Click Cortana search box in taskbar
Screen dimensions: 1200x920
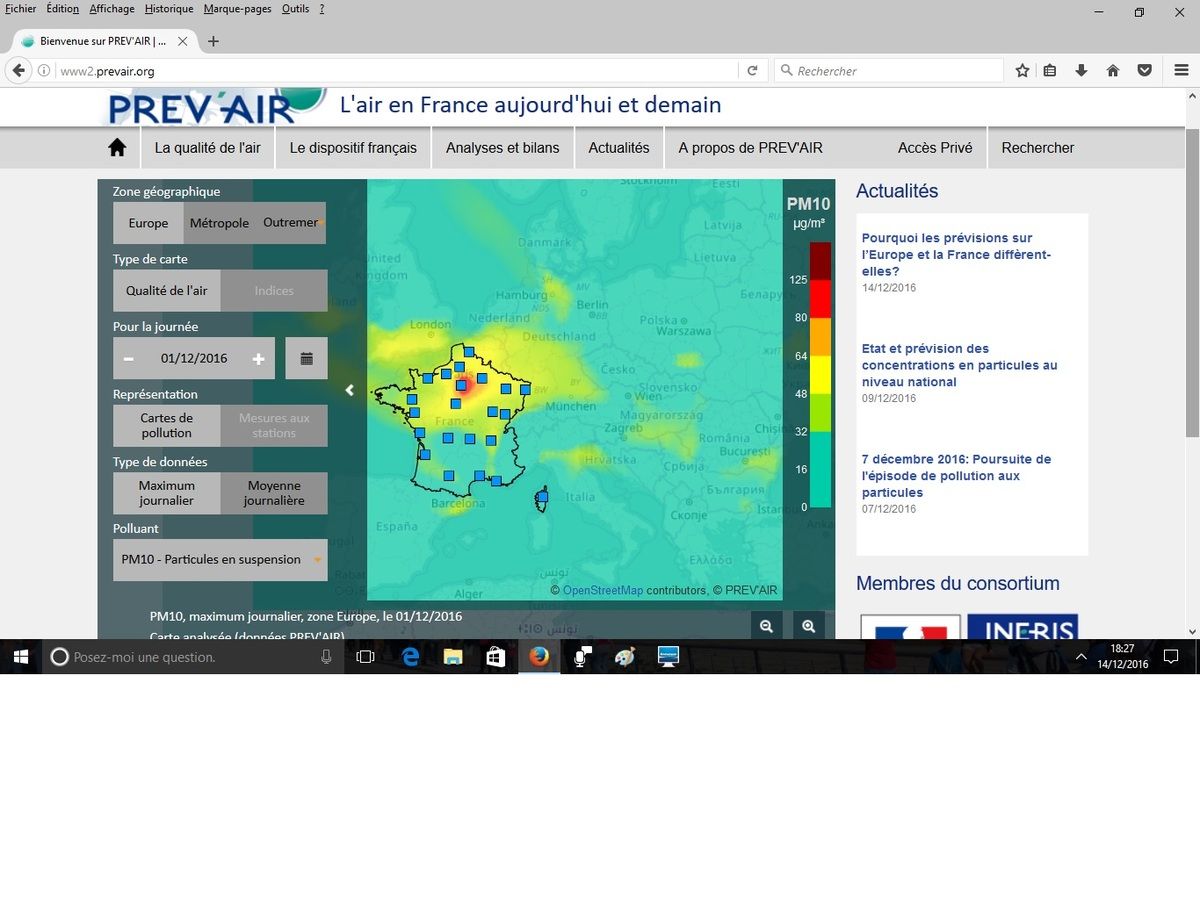[x=193, y=657]
